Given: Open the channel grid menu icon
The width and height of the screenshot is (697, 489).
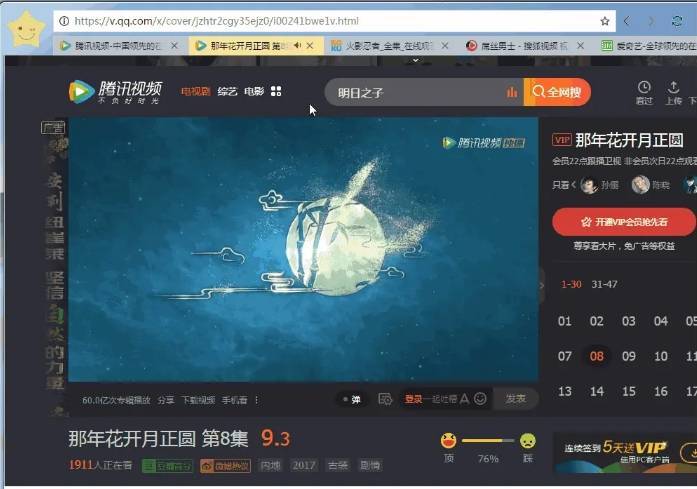Looking at the screenshot, I should pyautogui.click(x=276, y=91).
